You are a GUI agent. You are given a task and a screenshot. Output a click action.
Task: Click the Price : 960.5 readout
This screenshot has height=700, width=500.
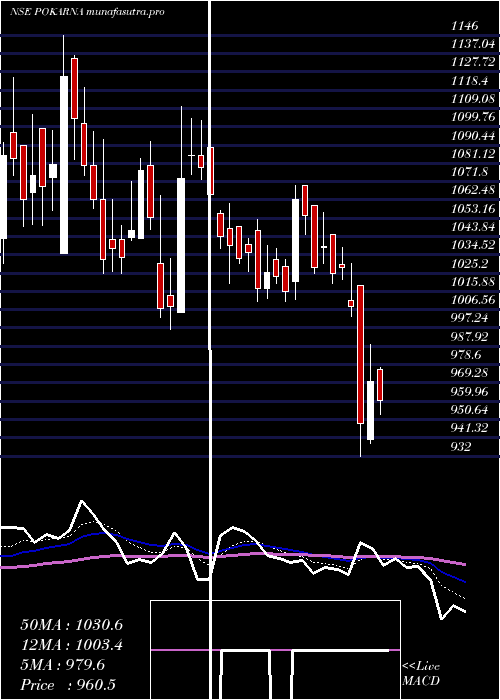tap(69, 685)
